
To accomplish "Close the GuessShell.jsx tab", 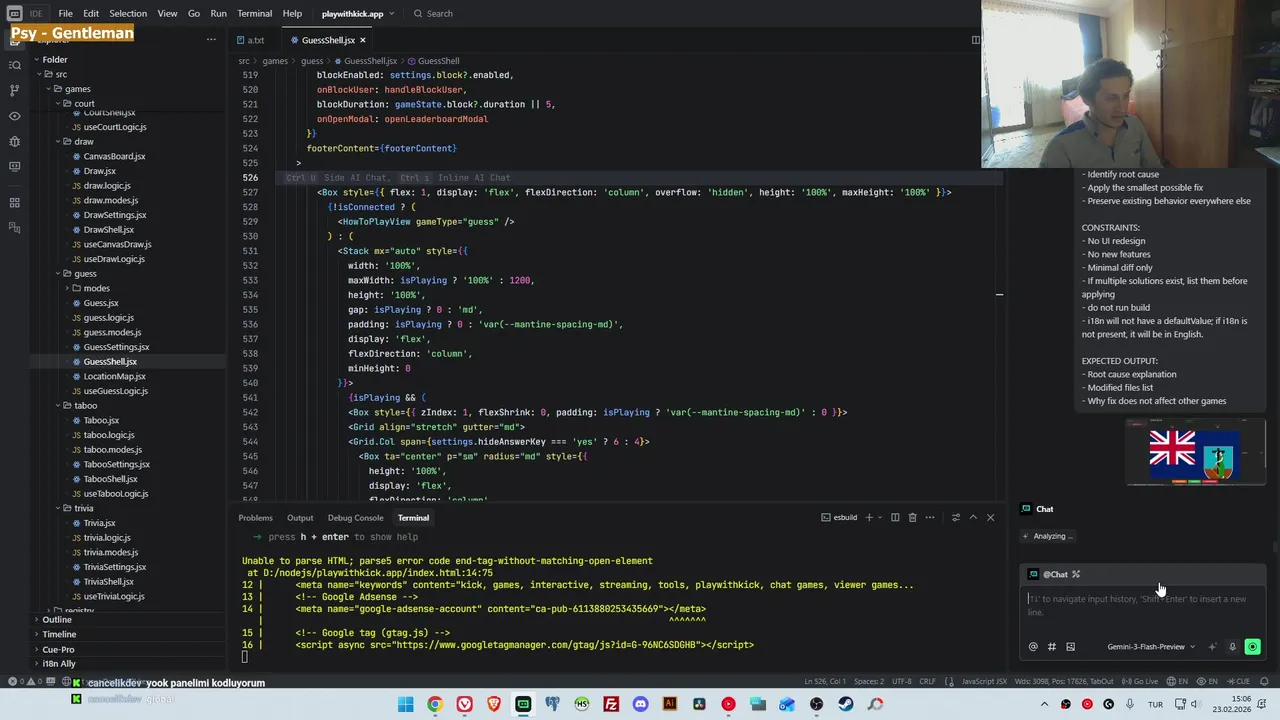I will click(x=362, y=40).
